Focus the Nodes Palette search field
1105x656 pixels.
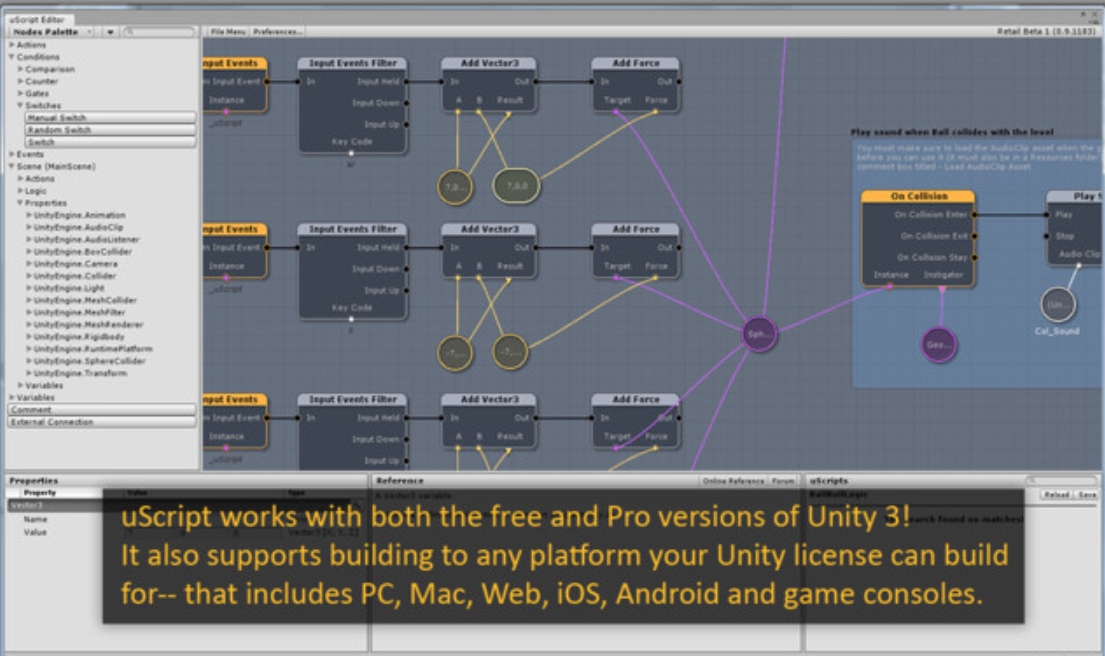coord(159,32)
